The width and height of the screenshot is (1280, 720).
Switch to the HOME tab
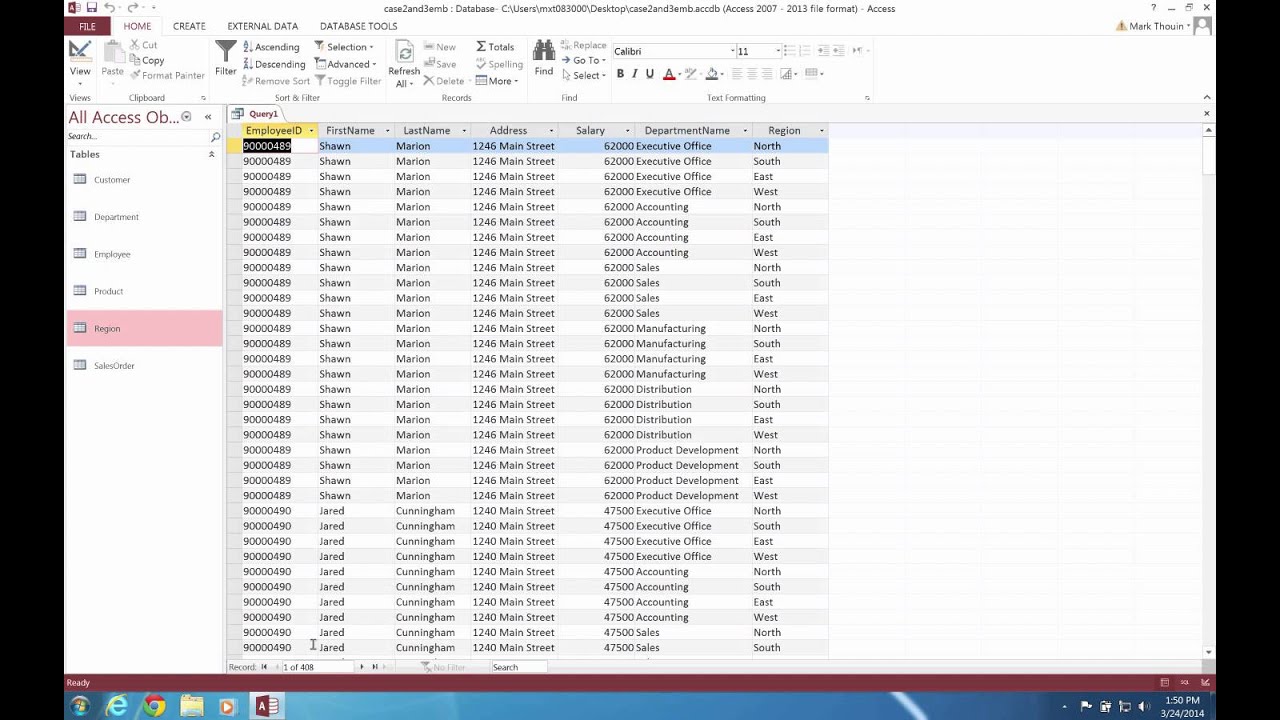(137, 26)
